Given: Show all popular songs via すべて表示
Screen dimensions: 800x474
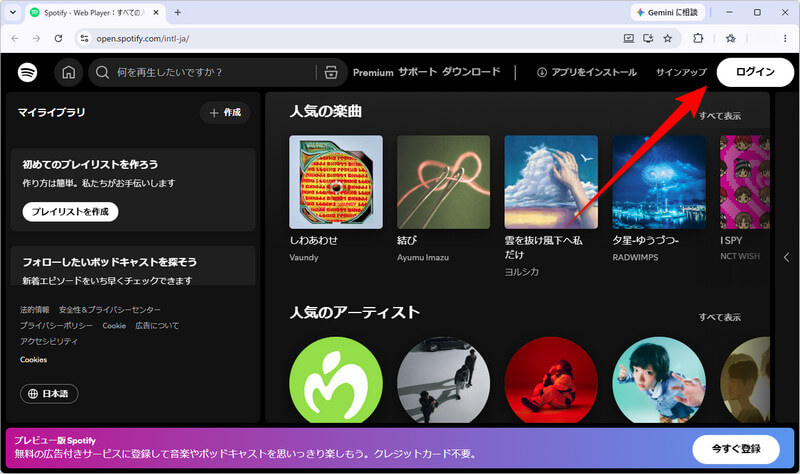Looking at the screenshot, I should click(719, 116).
